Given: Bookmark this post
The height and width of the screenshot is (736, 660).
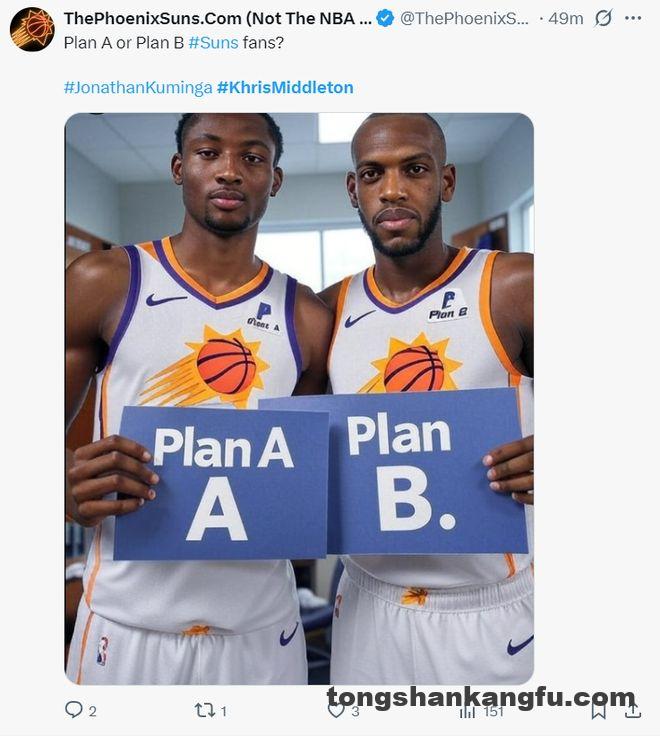Looking at the screenshot, I should pyautogui.click(x=598, y=711).
